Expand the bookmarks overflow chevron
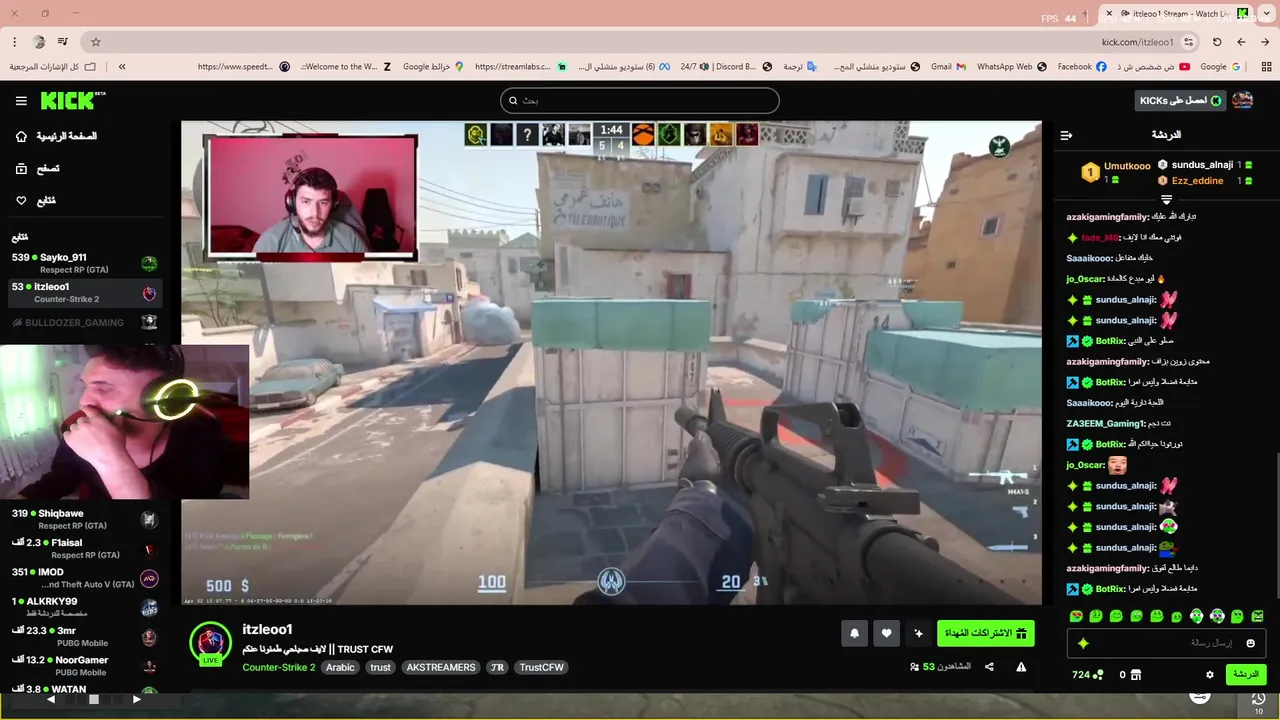Viewport: 1280px width, 720px height. [x=122, y=67]
